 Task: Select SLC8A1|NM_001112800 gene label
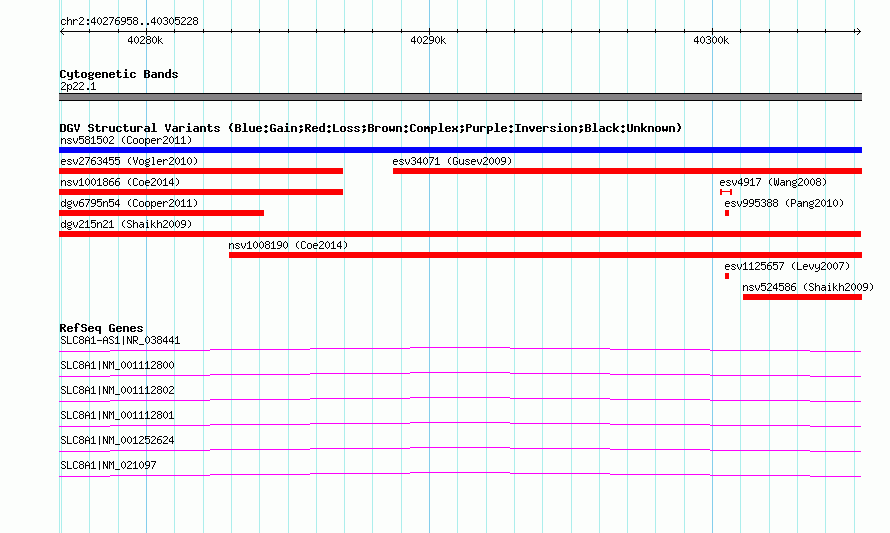[117, 366]
